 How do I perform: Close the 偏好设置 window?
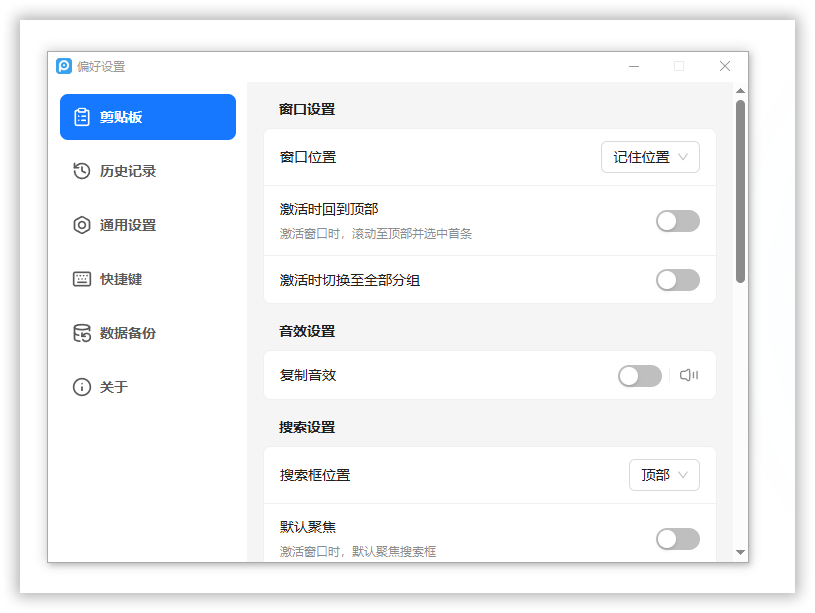pyautogui.click(x=725, y=66)
